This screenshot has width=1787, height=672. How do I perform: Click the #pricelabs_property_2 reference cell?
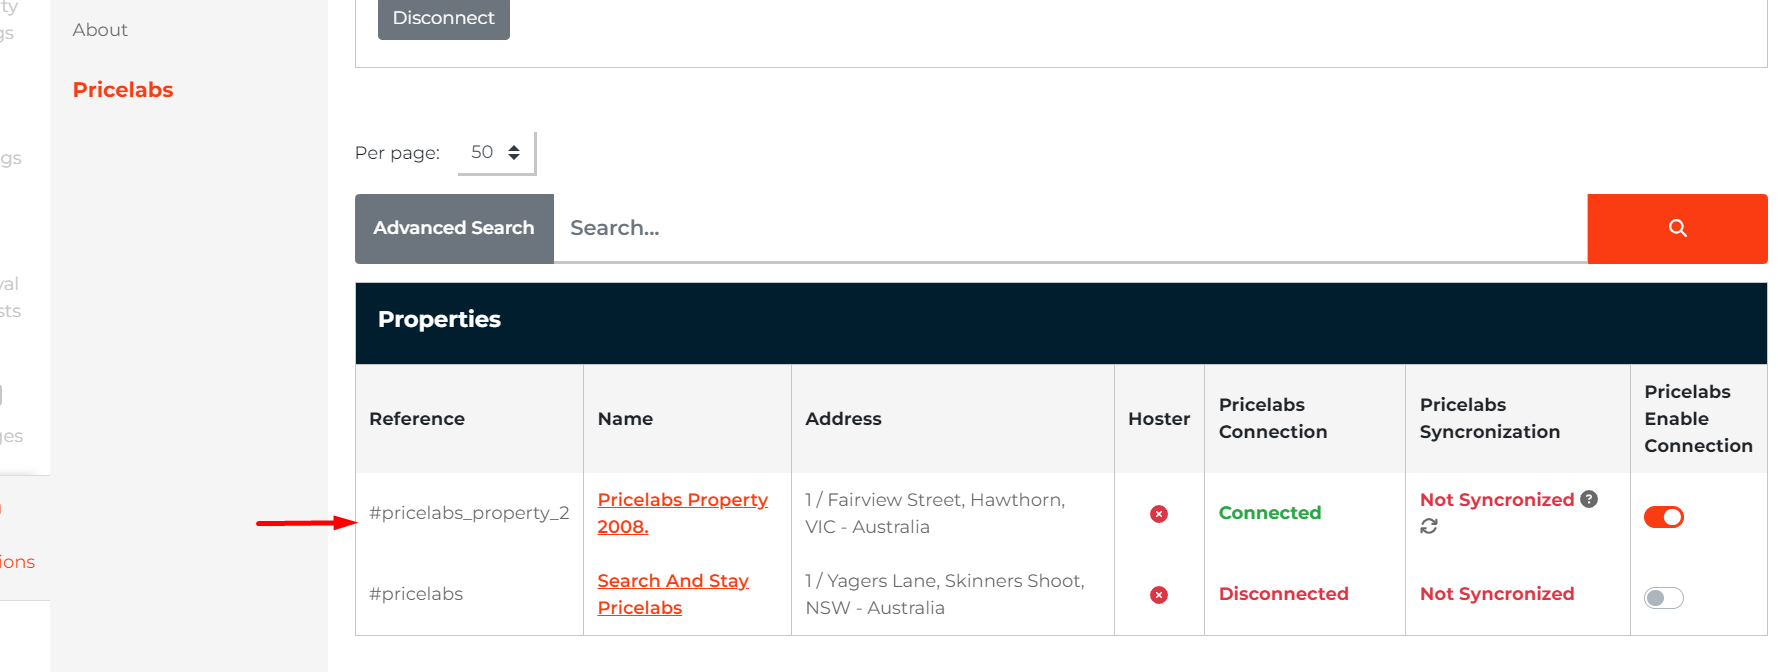469,513
